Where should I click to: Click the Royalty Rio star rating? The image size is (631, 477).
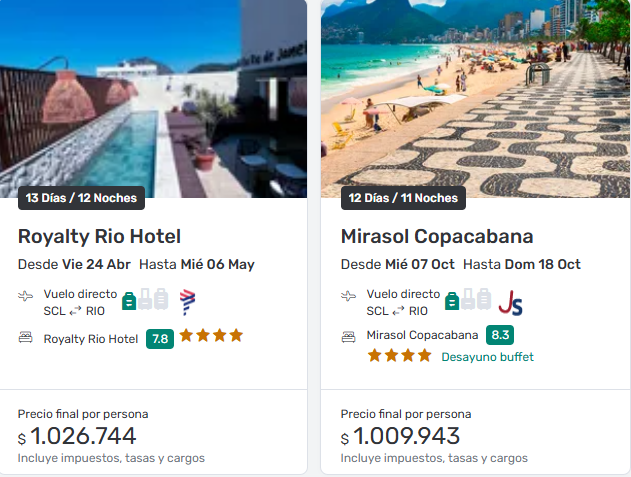click(x=211, y=336)
